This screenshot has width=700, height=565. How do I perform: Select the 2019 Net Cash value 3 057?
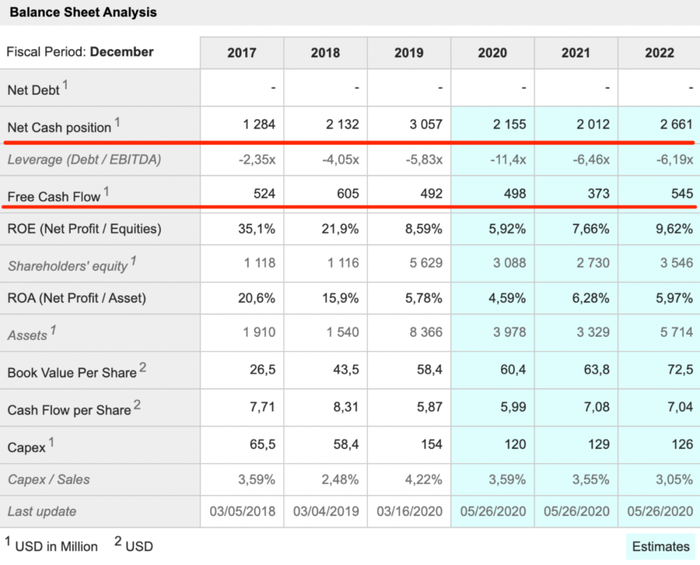point(425,124)
